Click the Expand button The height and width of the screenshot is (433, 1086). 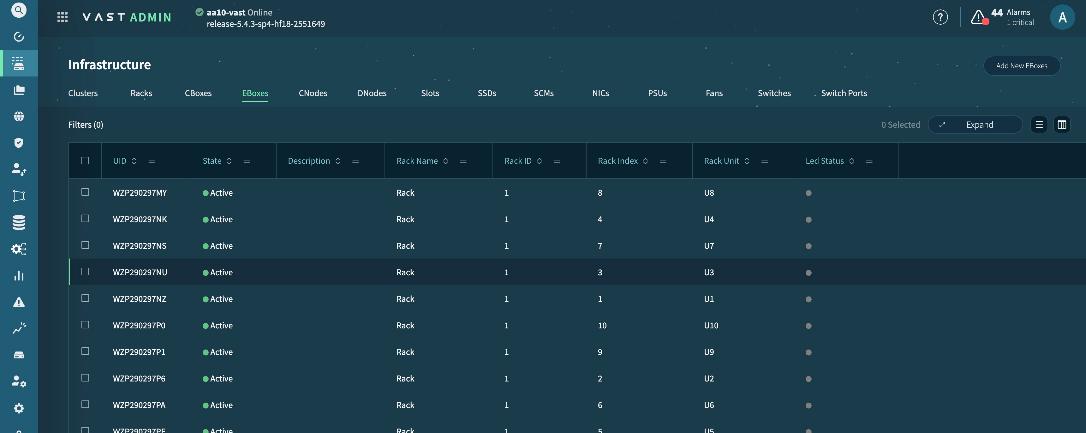[975, 125]
